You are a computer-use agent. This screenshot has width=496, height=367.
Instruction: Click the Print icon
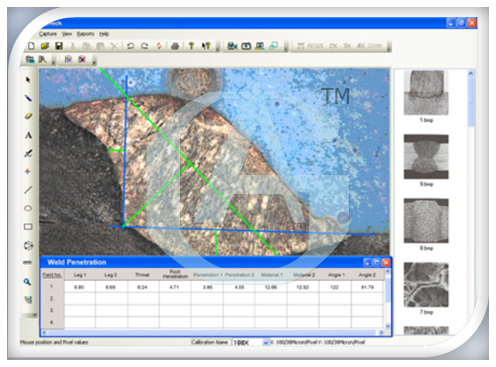coord(175,46)
